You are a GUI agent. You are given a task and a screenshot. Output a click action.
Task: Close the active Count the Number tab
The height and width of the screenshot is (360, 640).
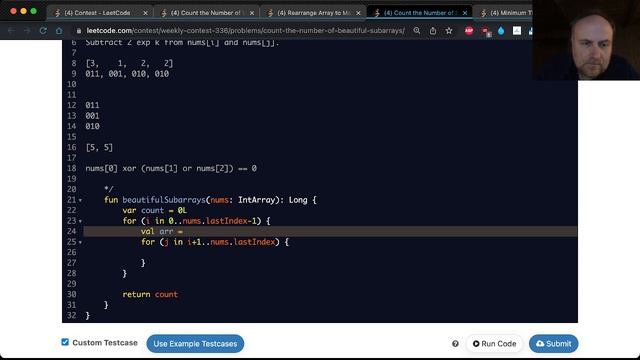tap(464, 13)
